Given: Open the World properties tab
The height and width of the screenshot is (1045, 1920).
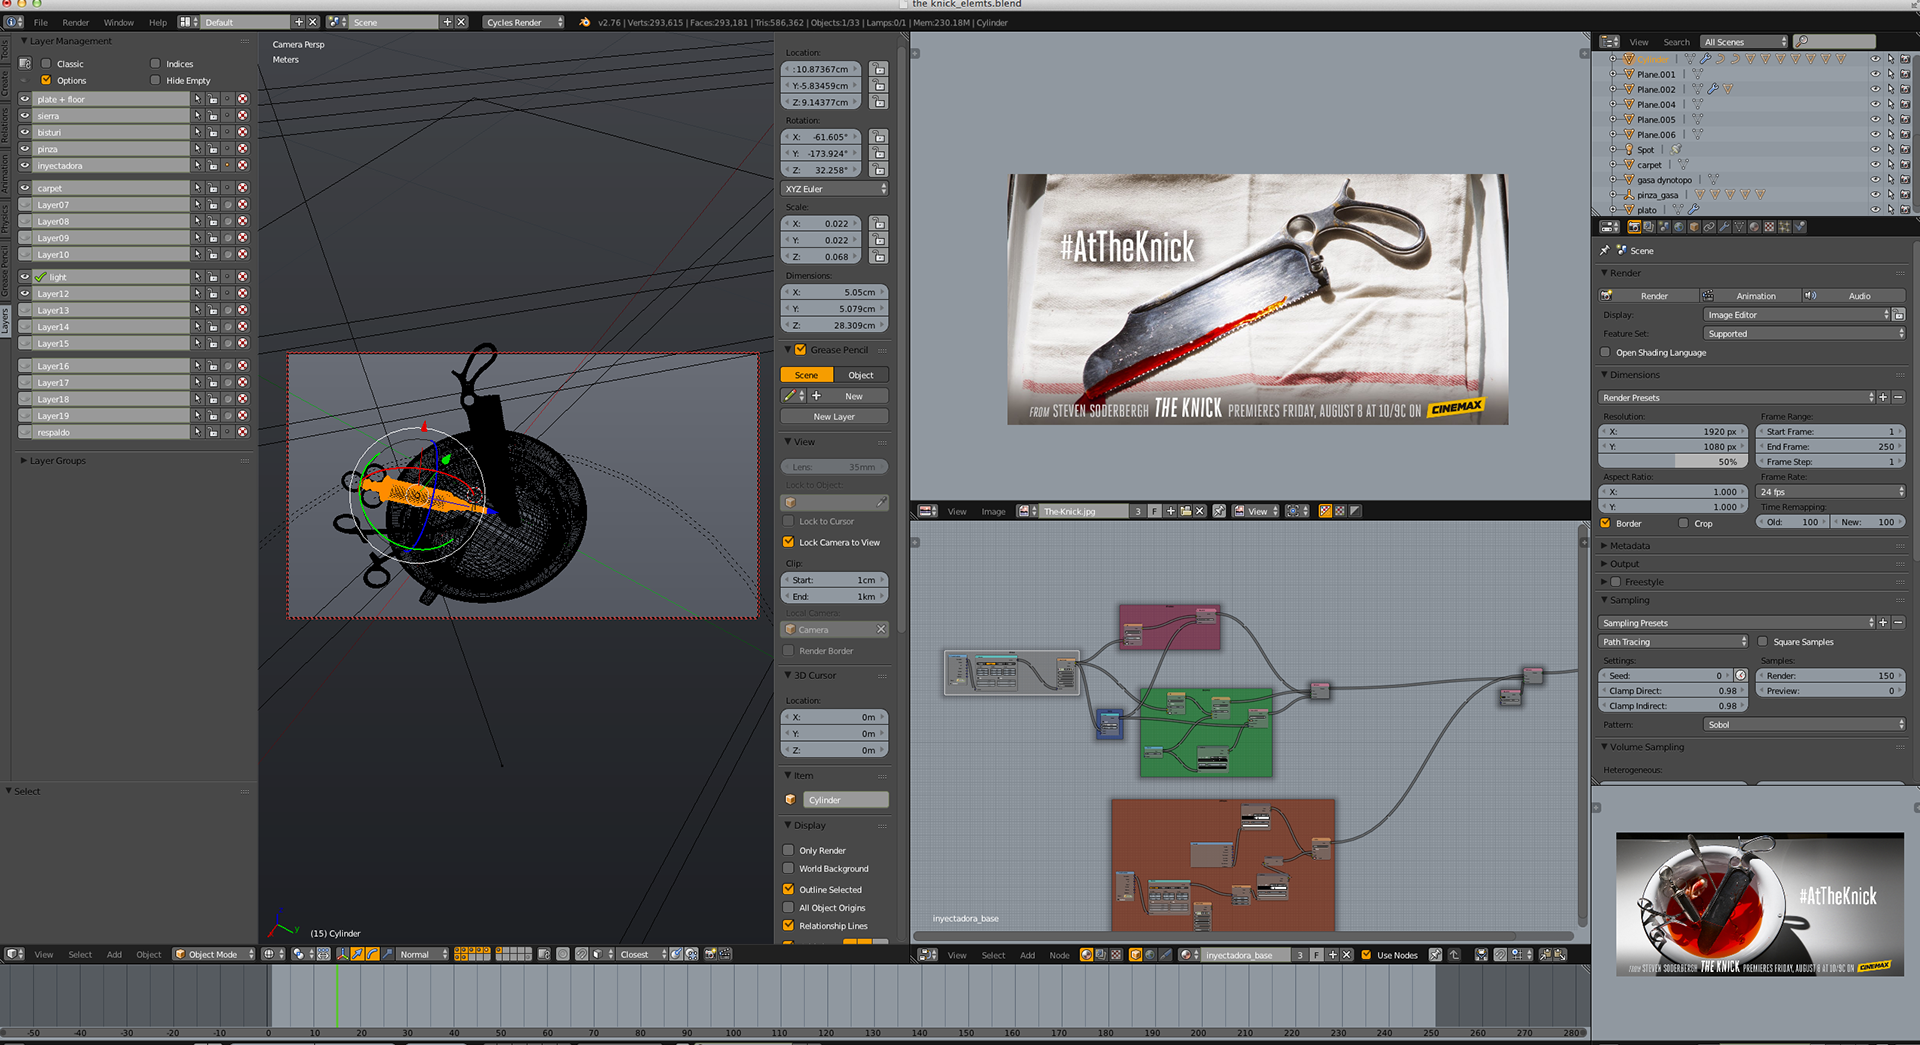Looking at the screenshot, I should tap(1679, 227).
